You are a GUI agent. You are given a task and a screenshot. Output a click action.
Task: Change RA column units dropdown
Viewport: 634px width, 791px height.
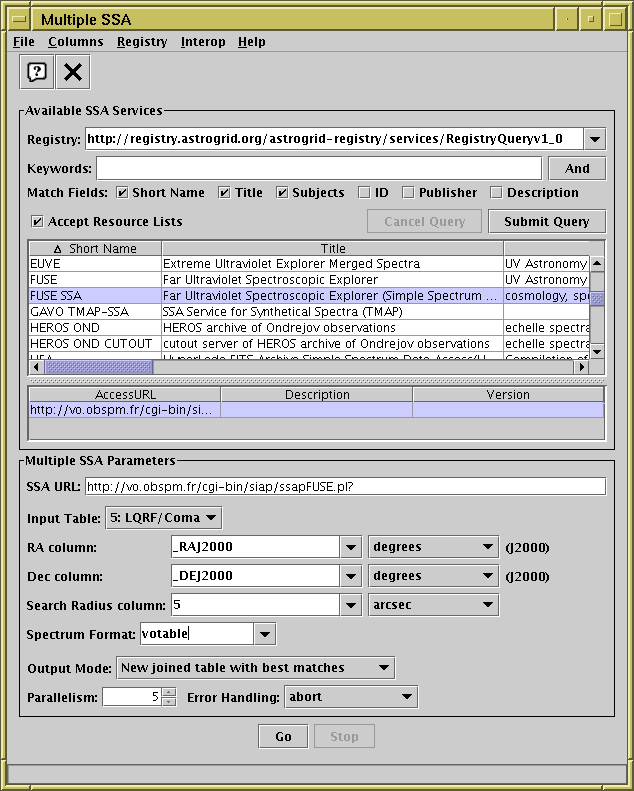pyautogui.click(x=433, y=547)
